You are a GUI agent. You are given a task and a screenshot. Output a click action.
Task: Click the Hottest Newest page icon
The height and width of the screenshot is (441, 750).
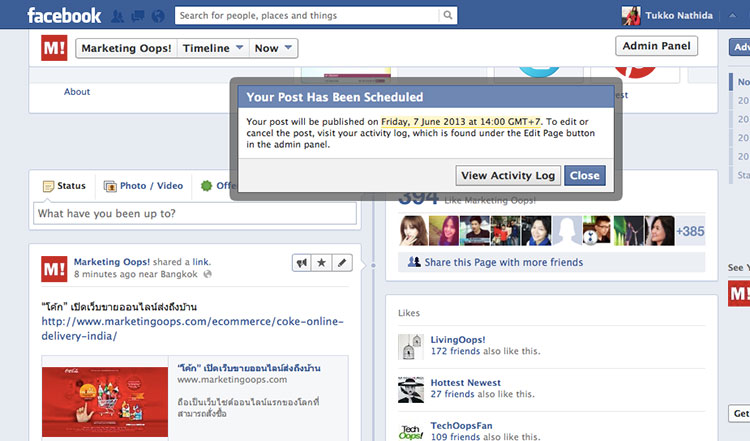pyautogui.click(x=411, y=389)
